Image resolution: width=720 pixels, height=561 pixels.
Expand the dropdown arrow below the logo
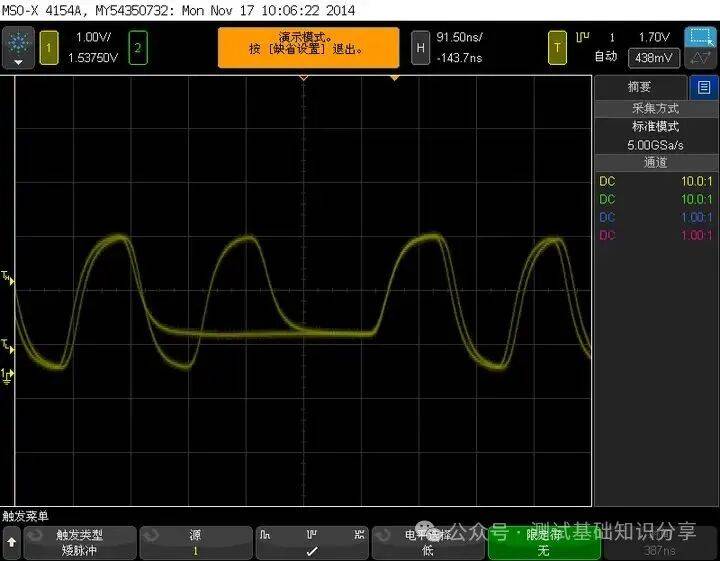pos(19,62)
